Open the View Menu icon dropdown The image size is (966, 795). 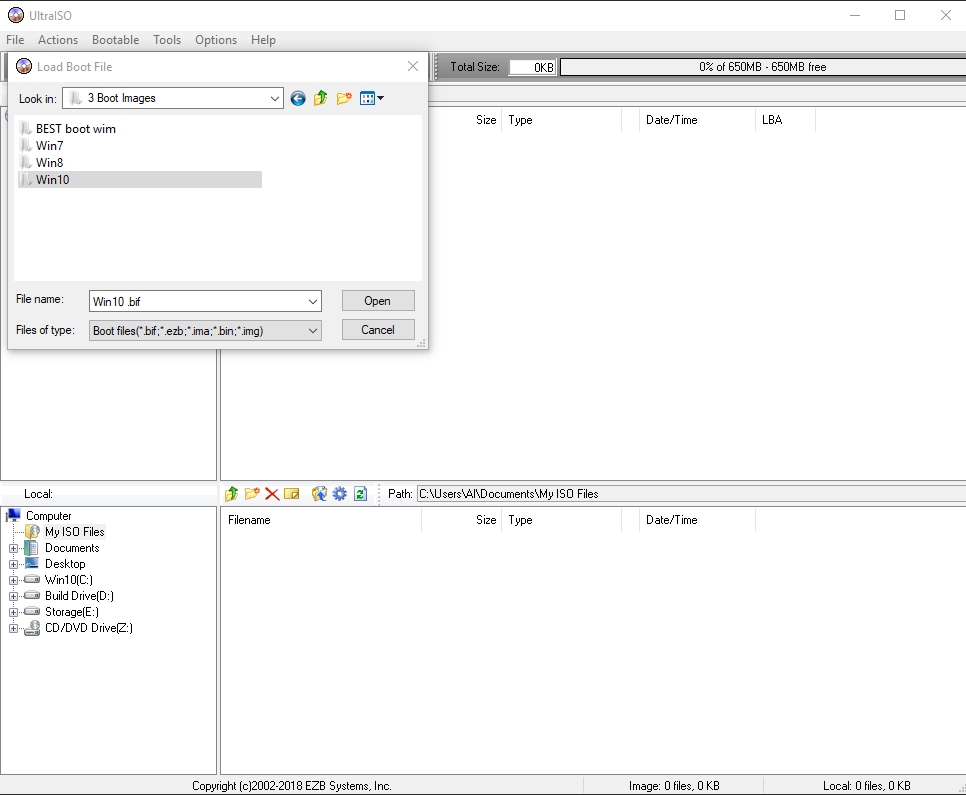click(x=372, y=99)
